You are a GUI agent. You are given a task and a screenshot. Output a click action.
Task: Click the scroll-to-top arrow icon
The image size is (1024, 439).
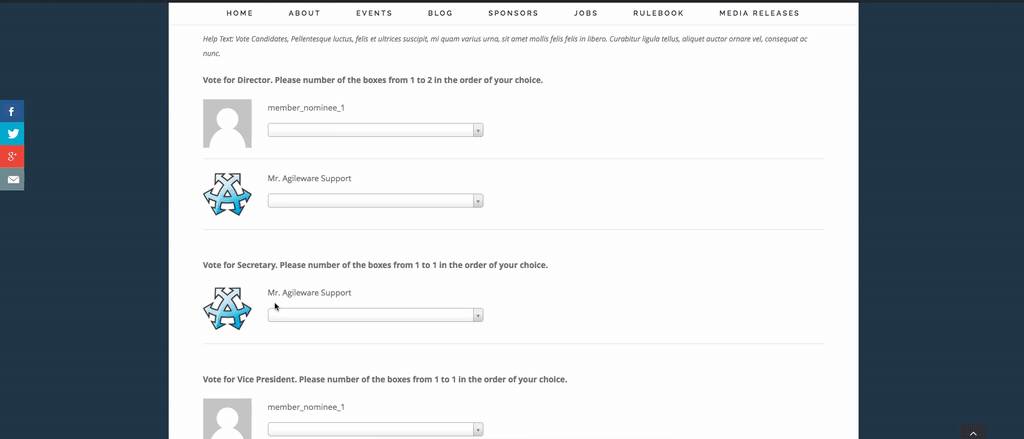pos(974,432)
